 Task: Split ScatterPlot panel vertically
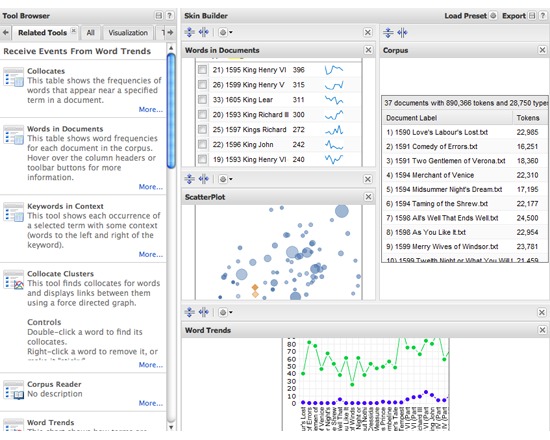click(x=189, y=179)
